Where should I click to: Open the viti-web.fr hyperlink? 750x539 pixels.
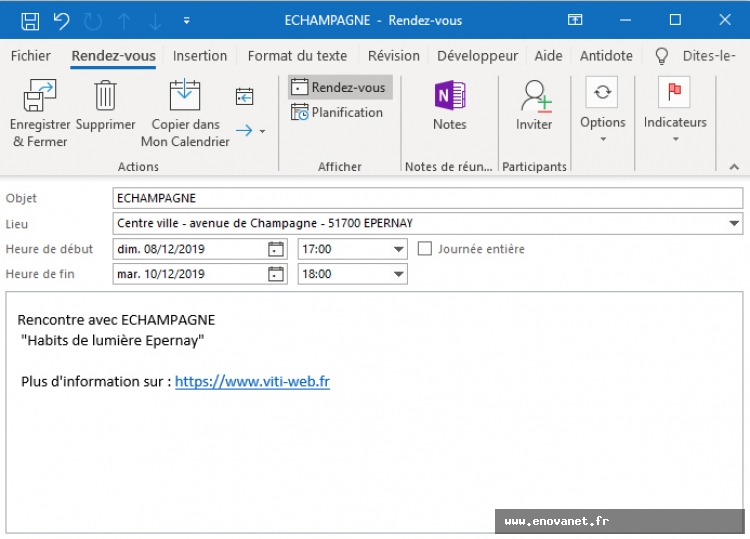[252, 381]
